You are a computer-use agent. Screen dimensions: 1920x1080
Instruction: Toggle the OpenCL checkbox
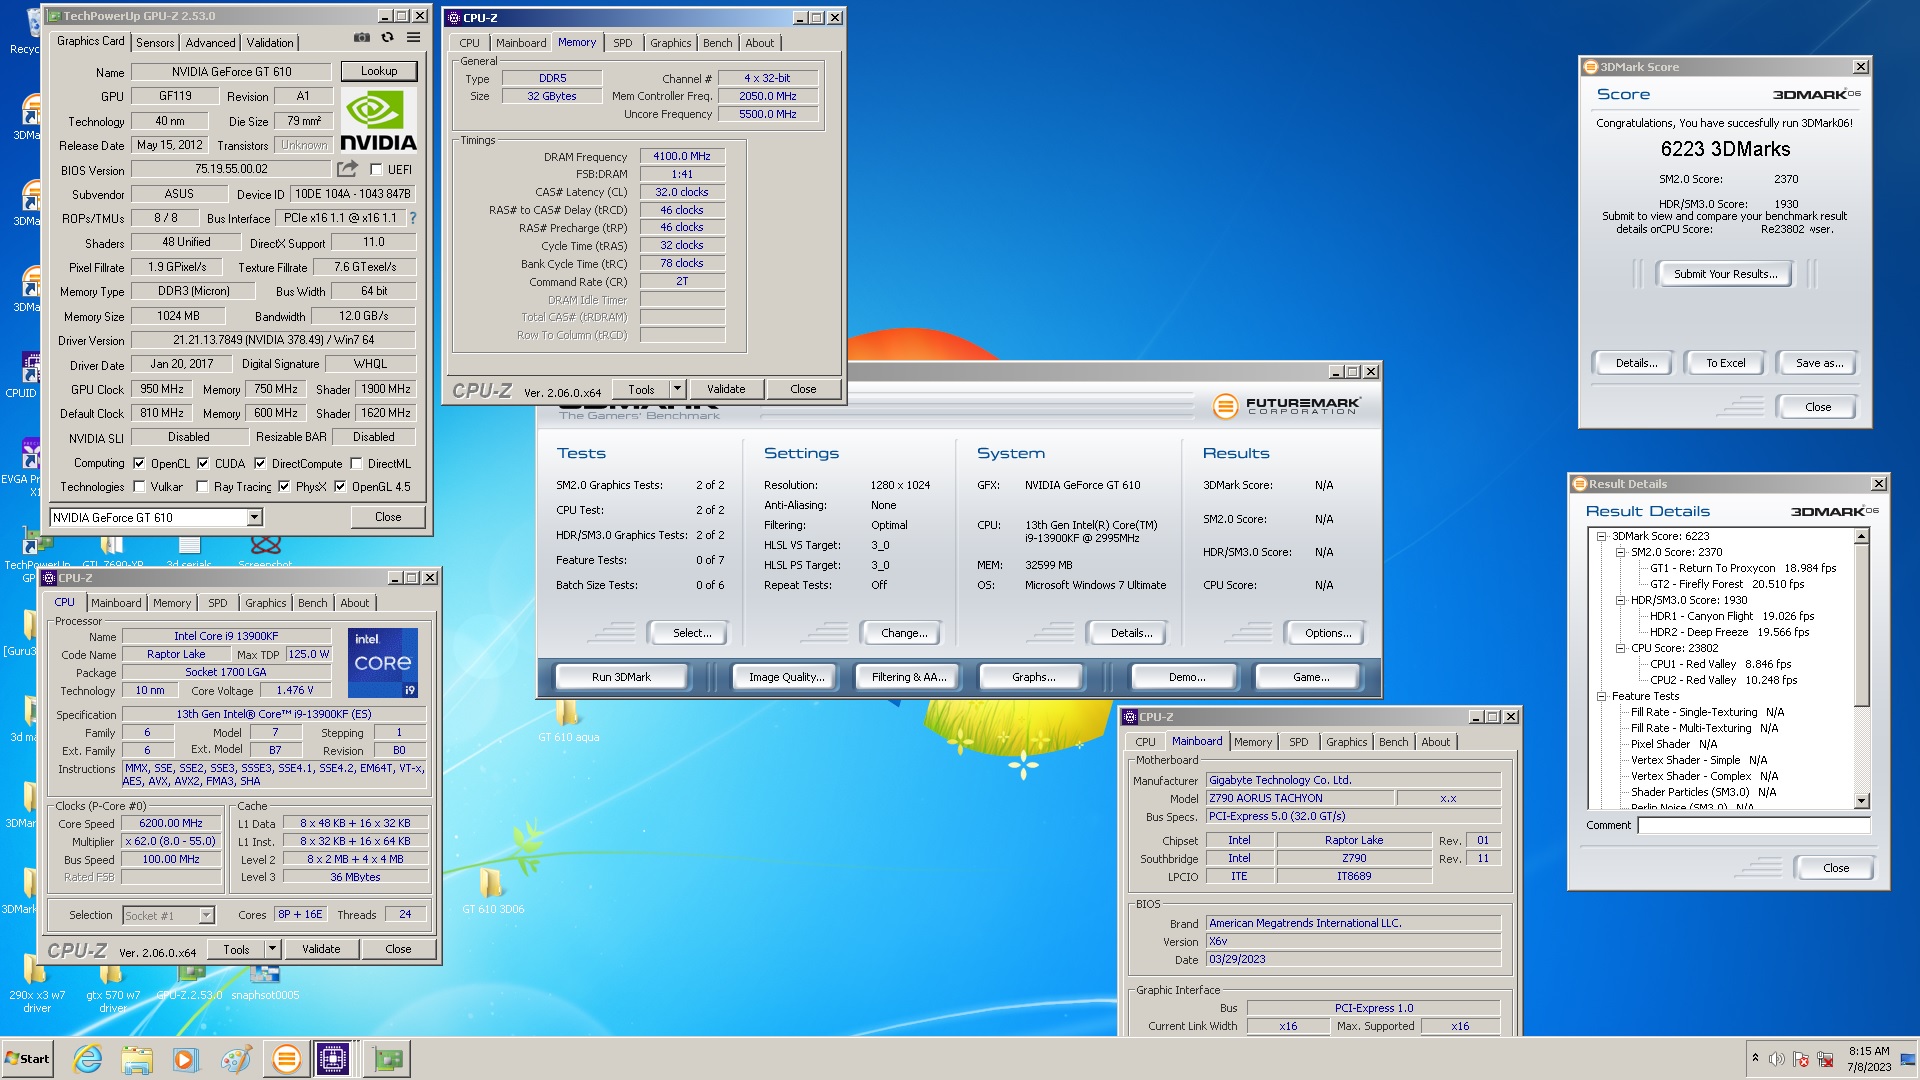[139, 464]
